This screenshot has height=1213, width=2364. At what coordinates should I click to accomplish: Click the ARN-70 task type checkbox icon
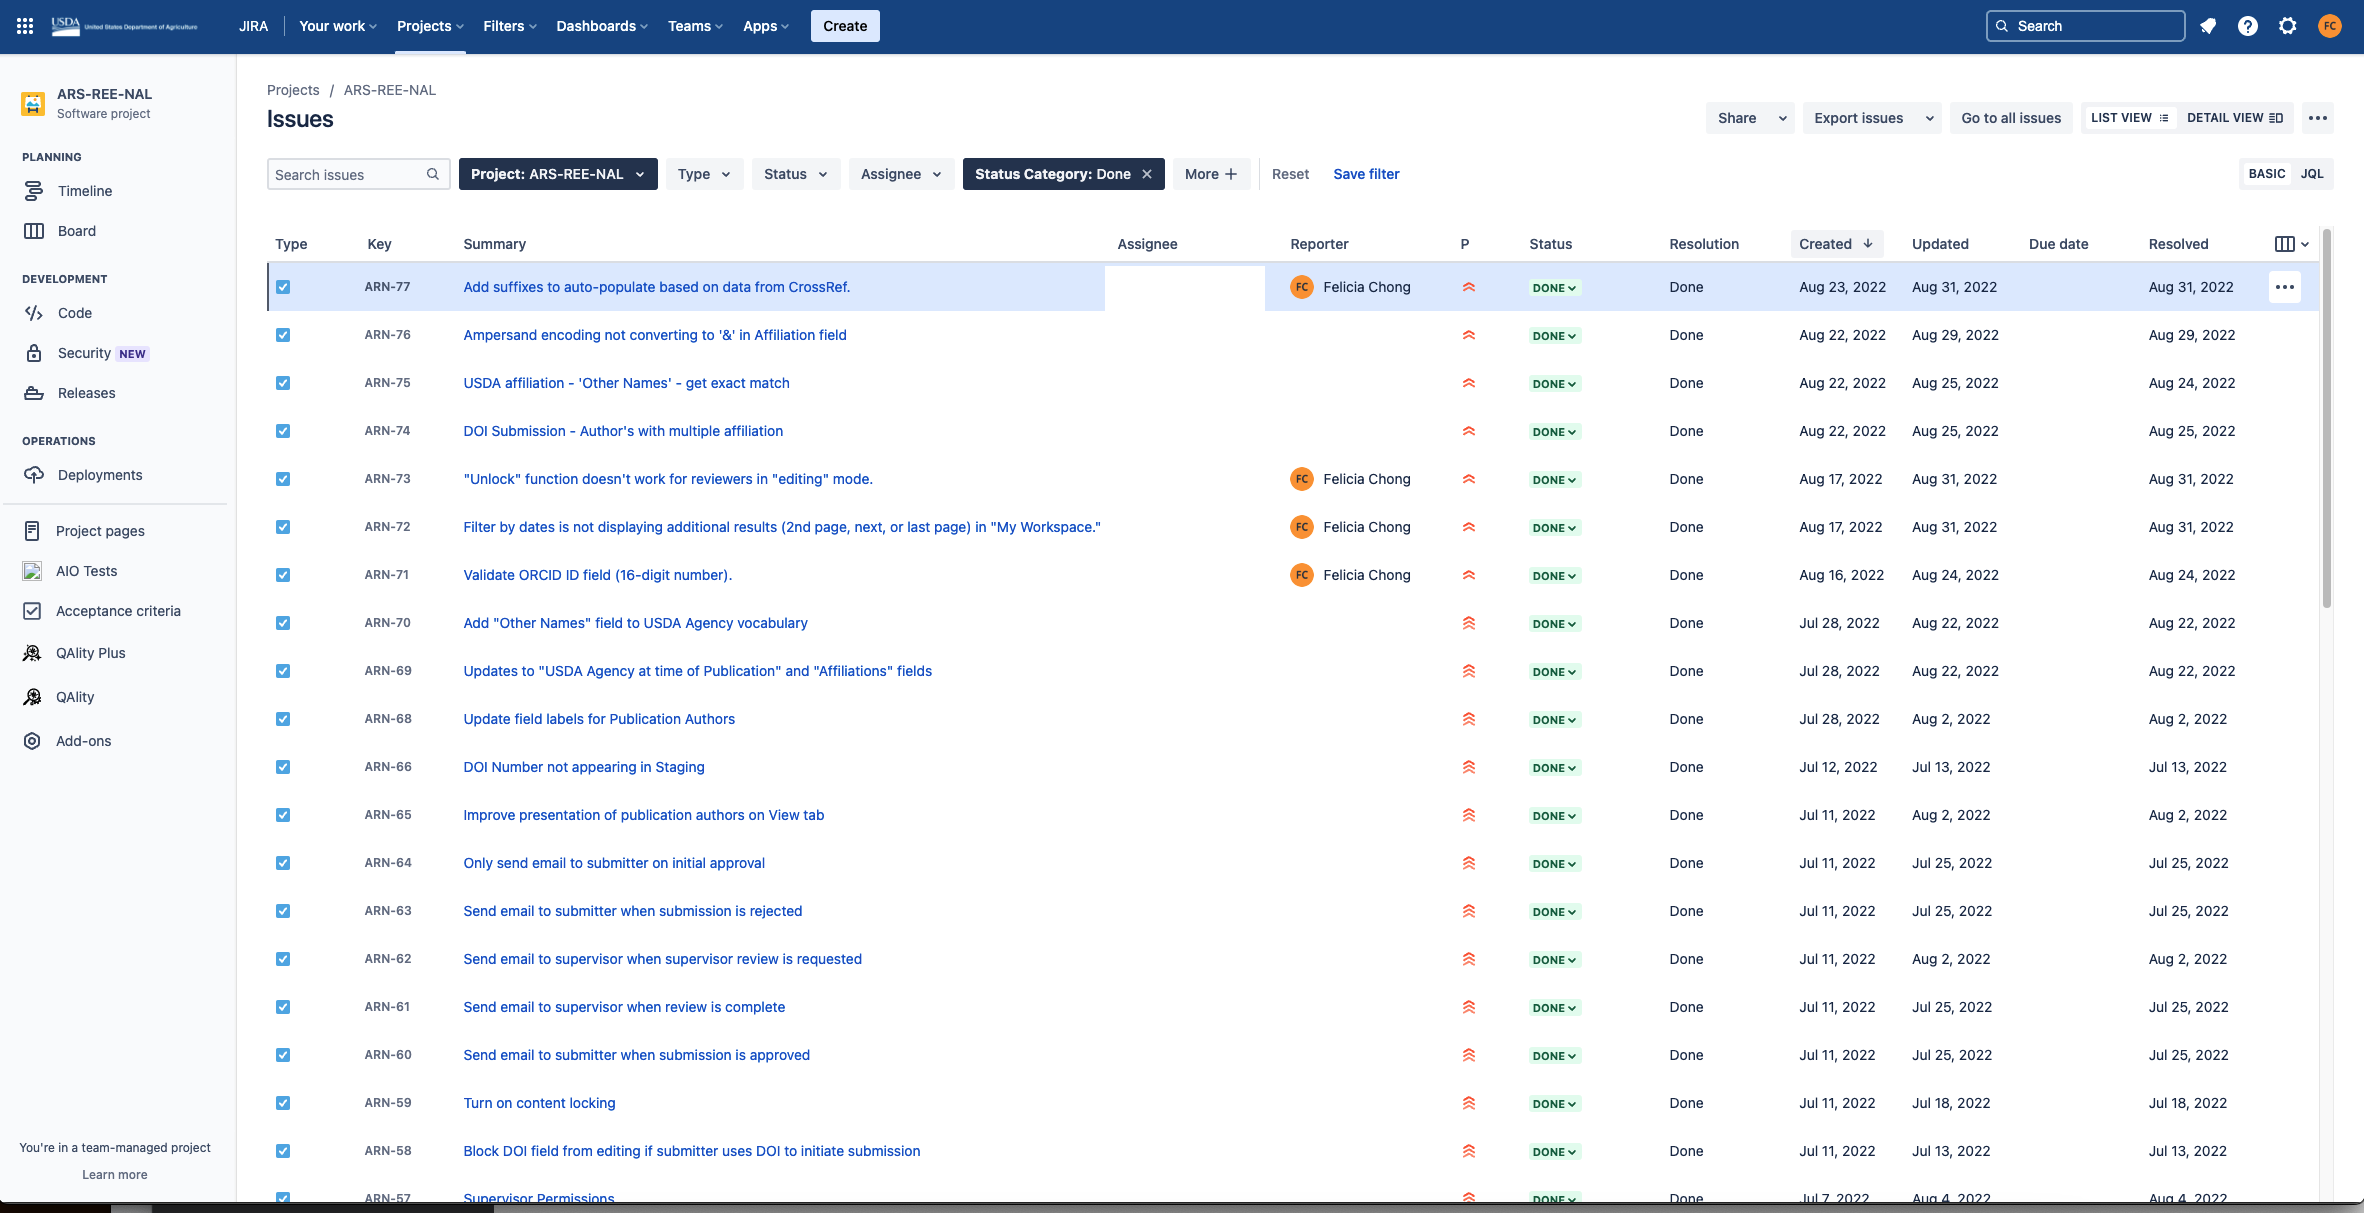[x=283, y=623]
